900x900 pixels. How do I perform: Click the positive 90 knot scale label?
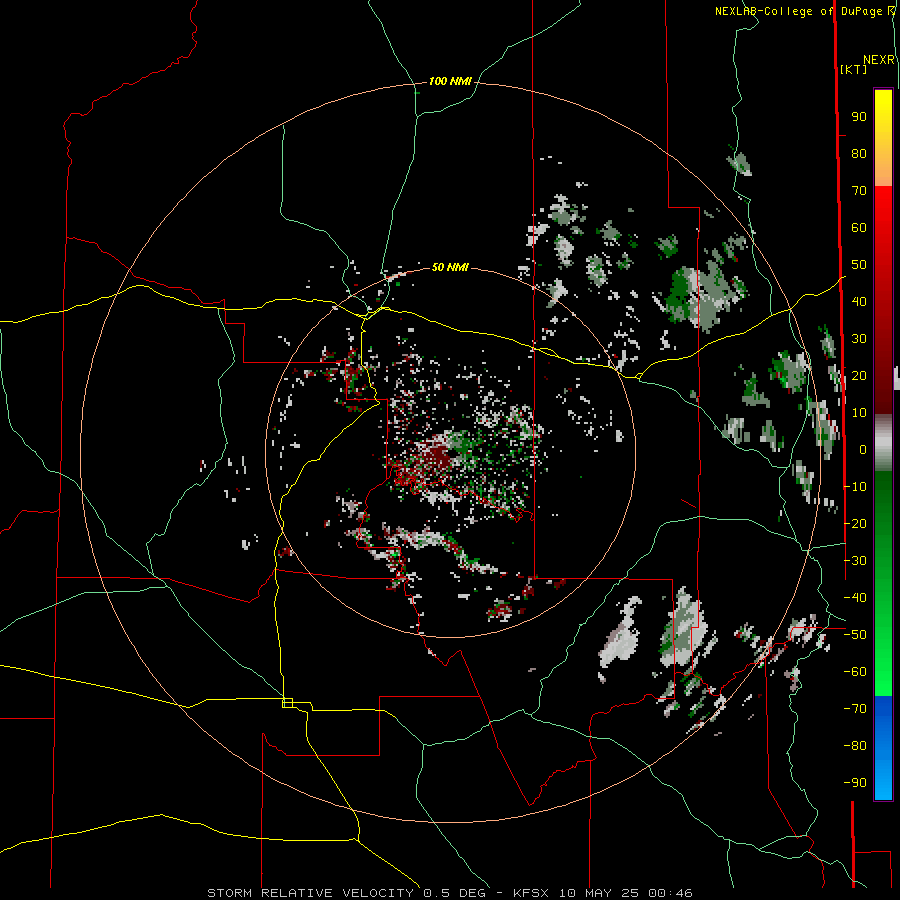(859, 117)
